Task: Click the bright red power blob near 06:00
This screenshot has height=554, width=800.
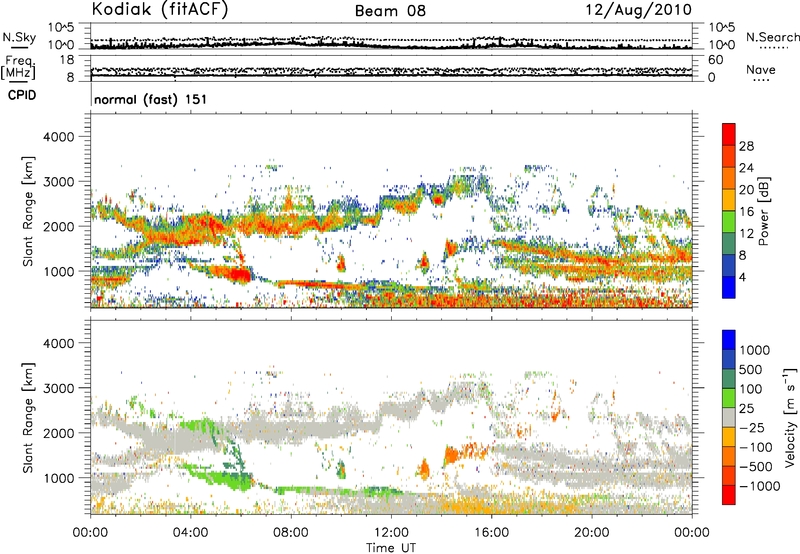Action: (x=240, y=275)
